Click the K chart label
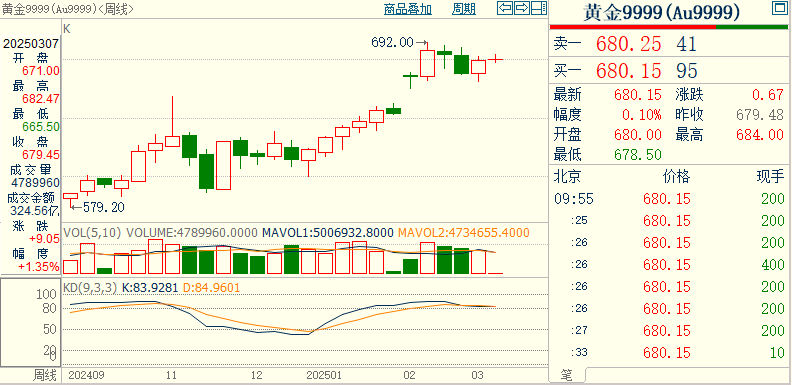The height and width of the screenshot is (385, 792). point(67,29)
